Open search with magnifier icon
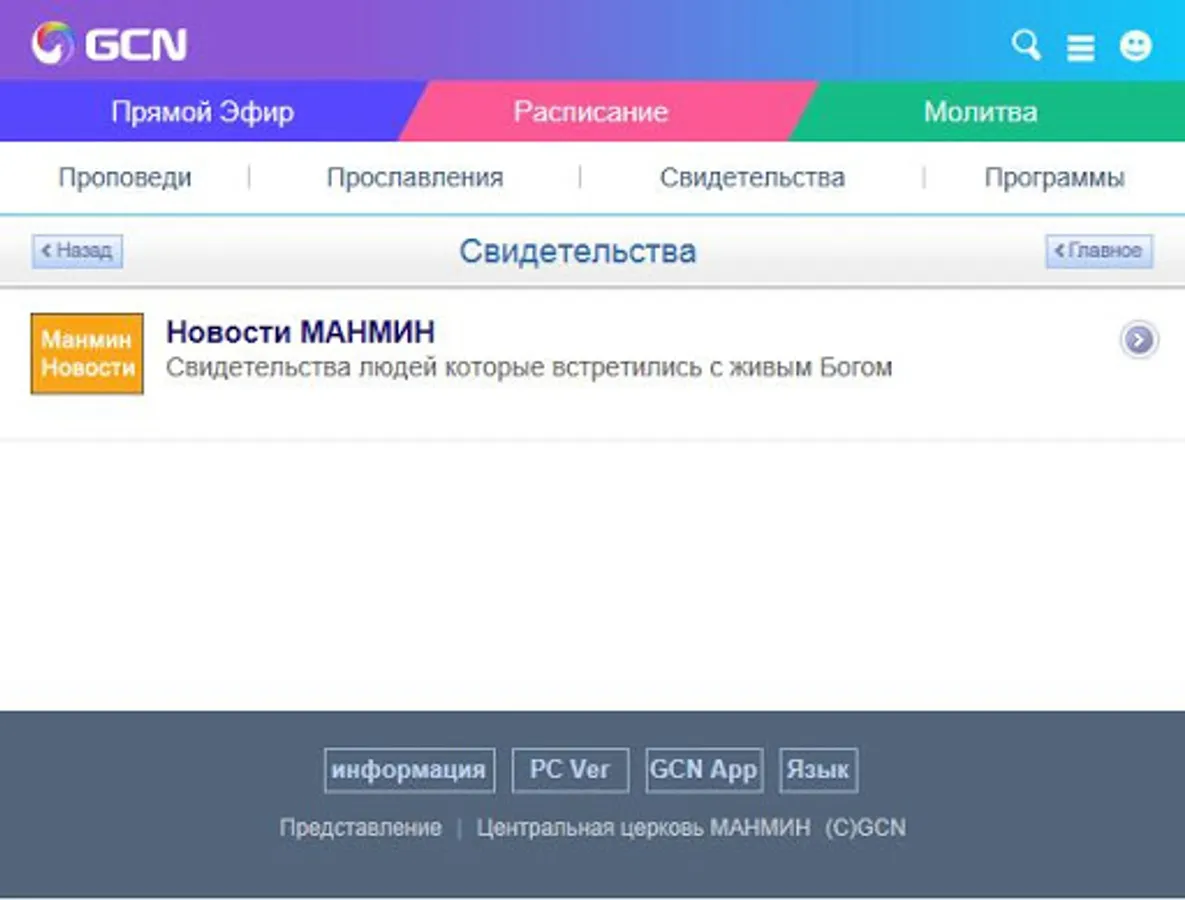 tap(1026, 45)
